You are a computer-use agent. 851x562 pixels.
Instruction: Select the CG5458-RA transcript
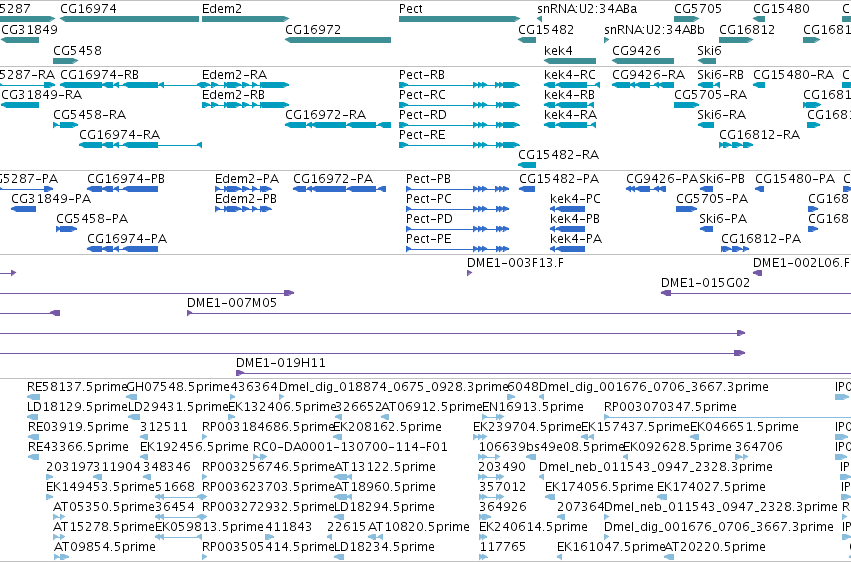66,125
